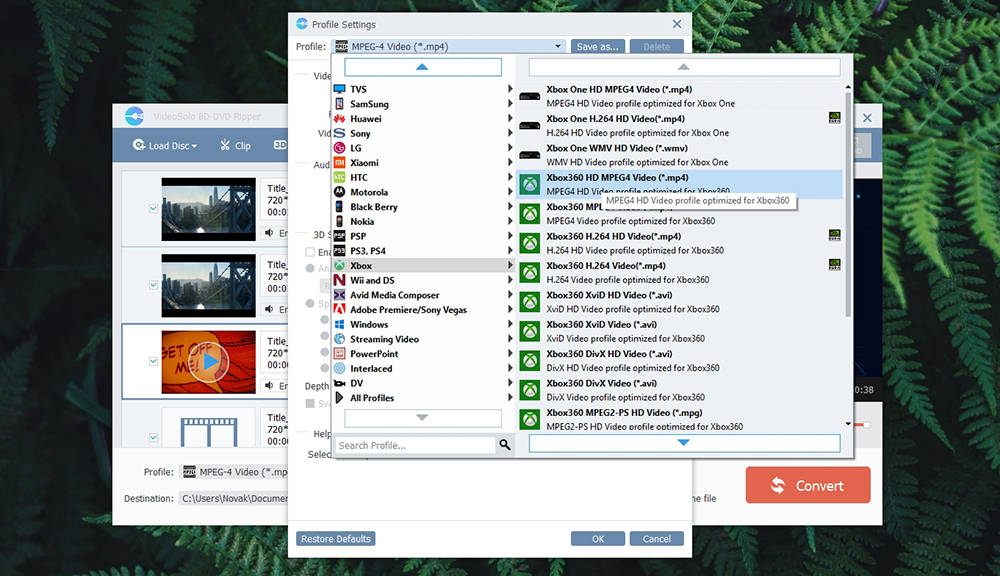
Task: Click the Huawei logo icon
Action: click(339, 119)
